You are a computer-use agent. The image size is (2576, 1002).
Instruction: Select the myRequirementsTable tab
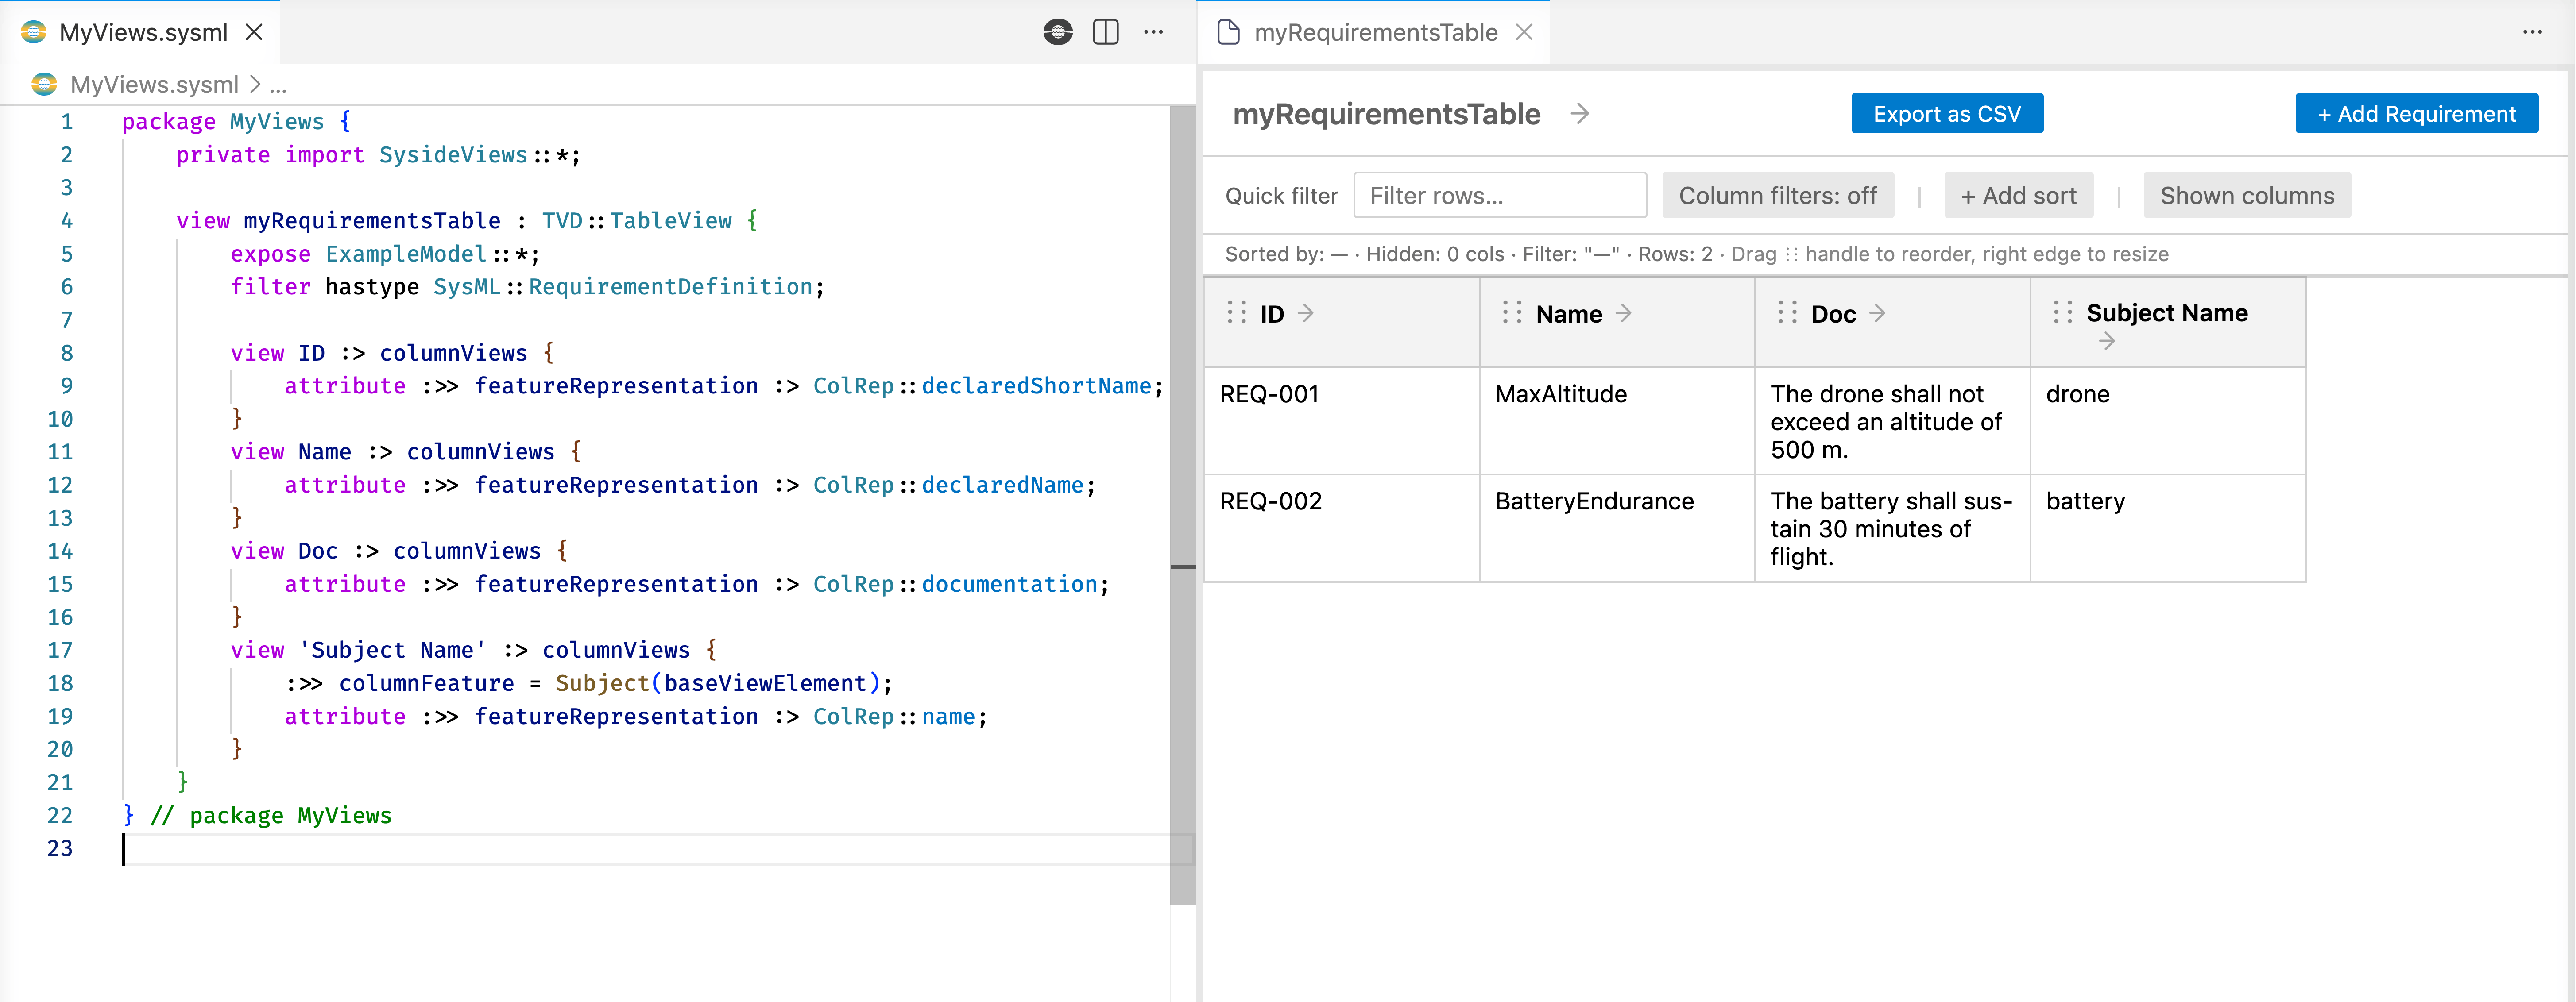point(1375,32)
